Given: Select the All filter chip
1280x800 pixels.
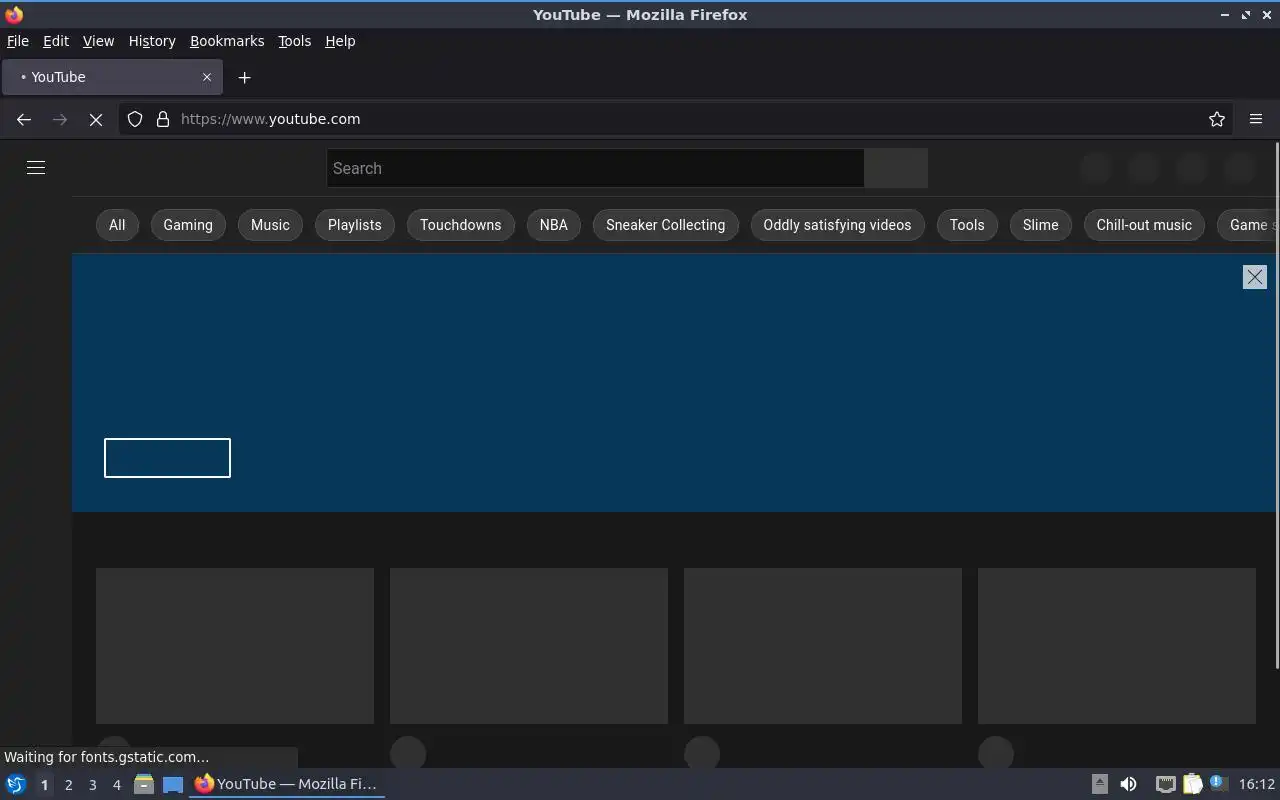Looking at the screenshot, I should pos(117,225).
